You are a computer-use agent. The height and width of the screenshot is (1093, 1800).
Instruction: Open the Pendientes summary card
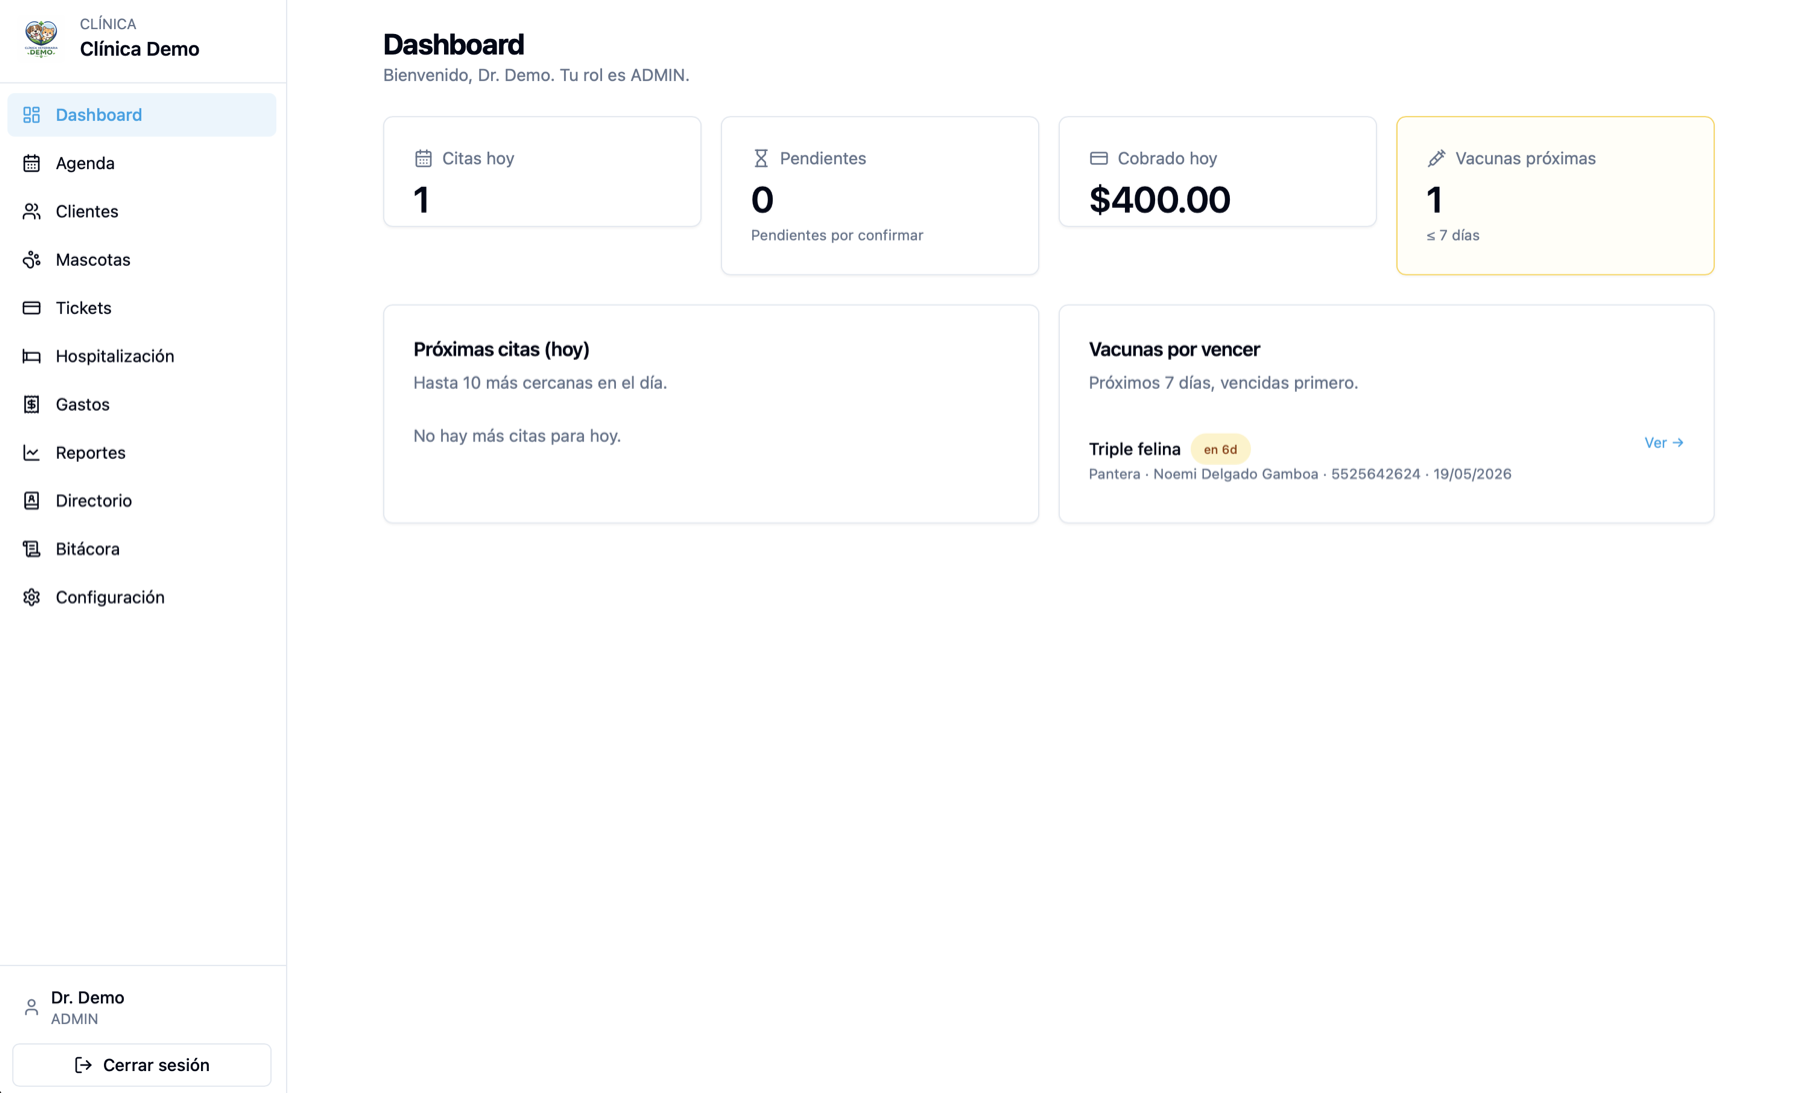880,196
